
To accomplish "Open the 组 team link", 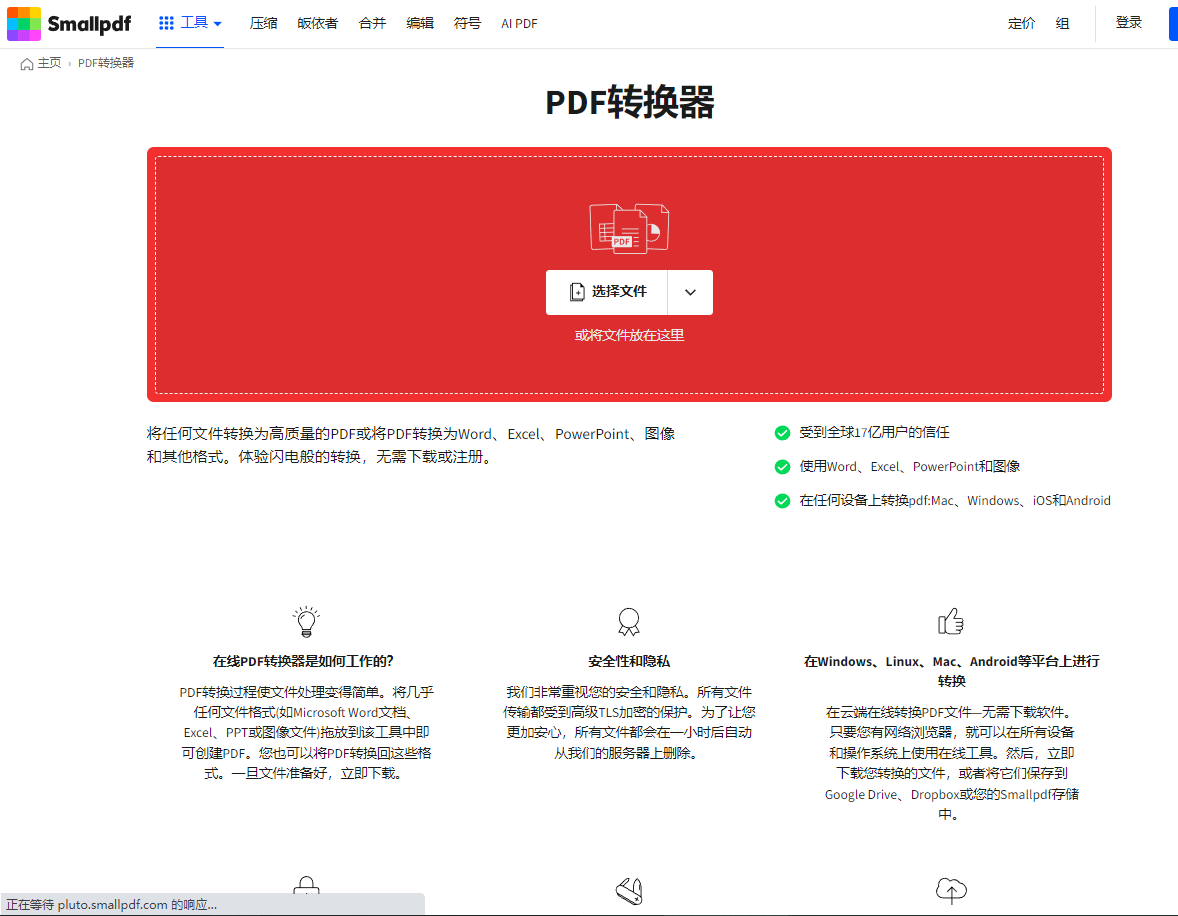I will click(x=1062, y=23).
